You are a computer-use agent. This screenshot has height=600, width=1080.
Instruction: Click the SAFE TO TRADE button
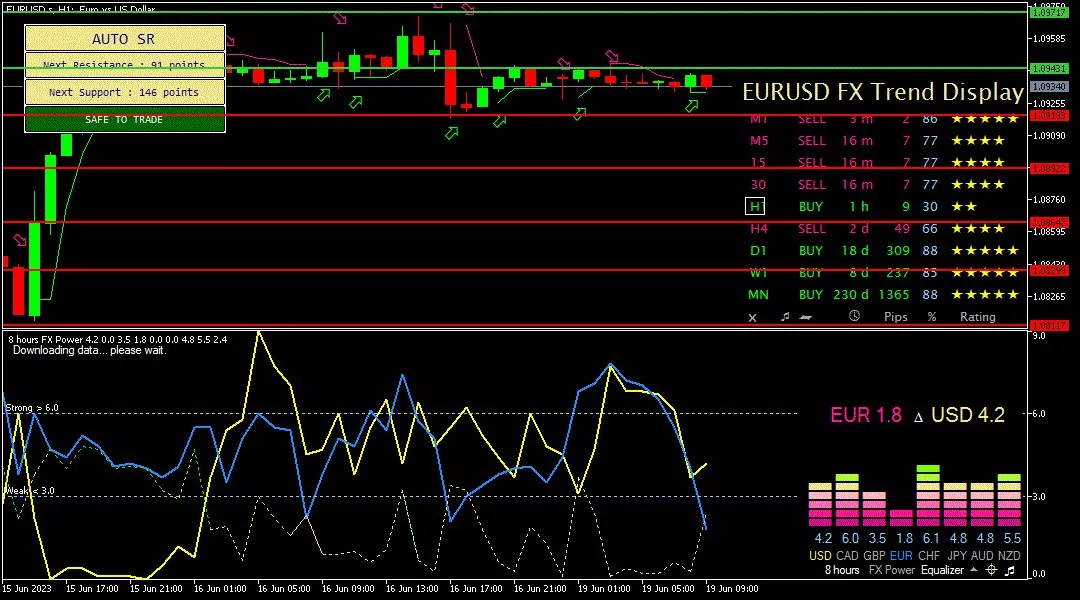click(125, 119)
